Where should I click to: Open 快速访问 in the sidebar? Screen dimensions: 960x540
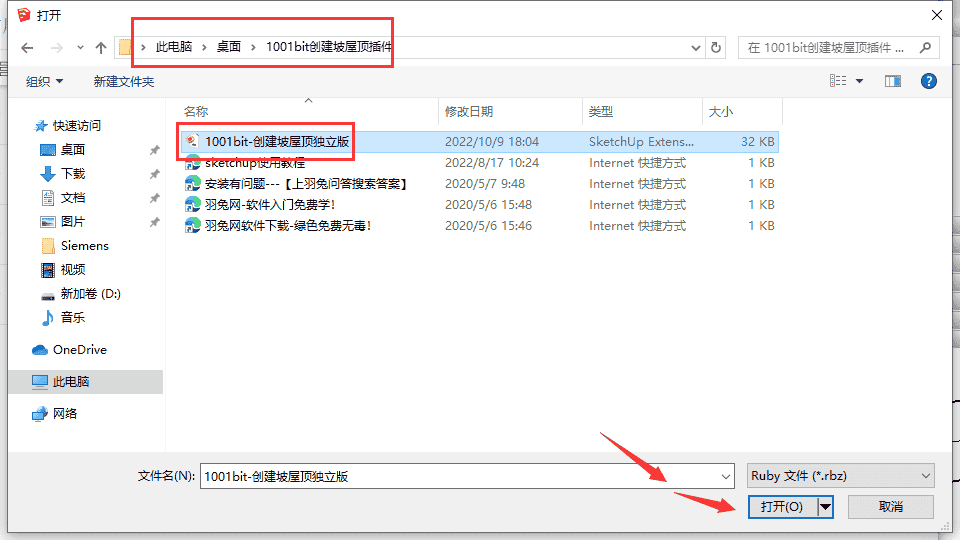click(x=77, y=126)
